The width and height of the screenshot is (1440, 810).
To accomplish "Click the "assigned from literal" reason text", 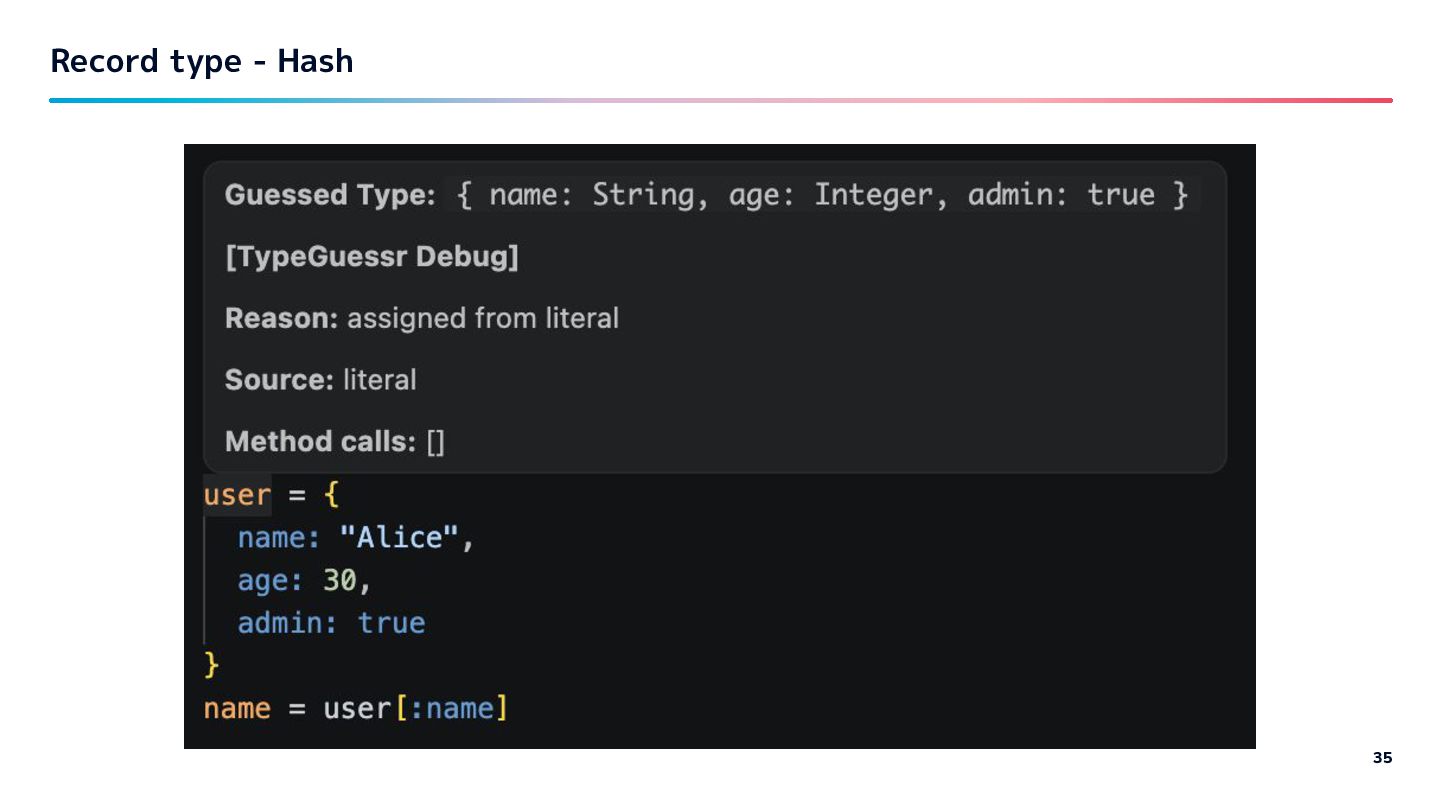I will pos(483,319).
